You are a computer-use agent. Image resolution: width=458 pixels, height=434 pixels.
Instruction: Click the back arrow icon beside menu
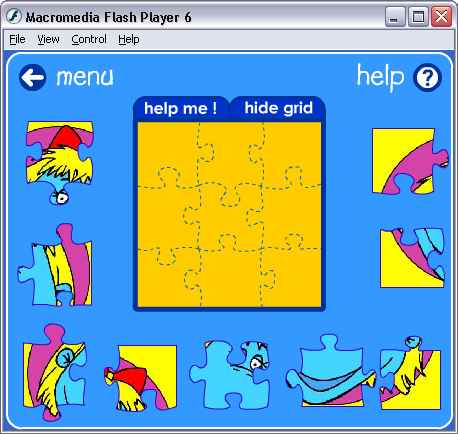point(33,77)
